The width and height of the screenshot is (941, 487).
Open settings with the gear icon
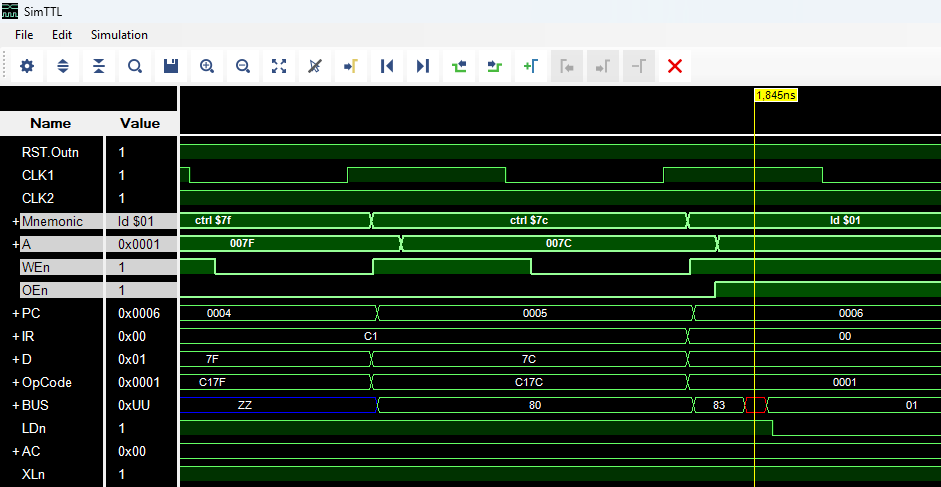tap(27, 66)
